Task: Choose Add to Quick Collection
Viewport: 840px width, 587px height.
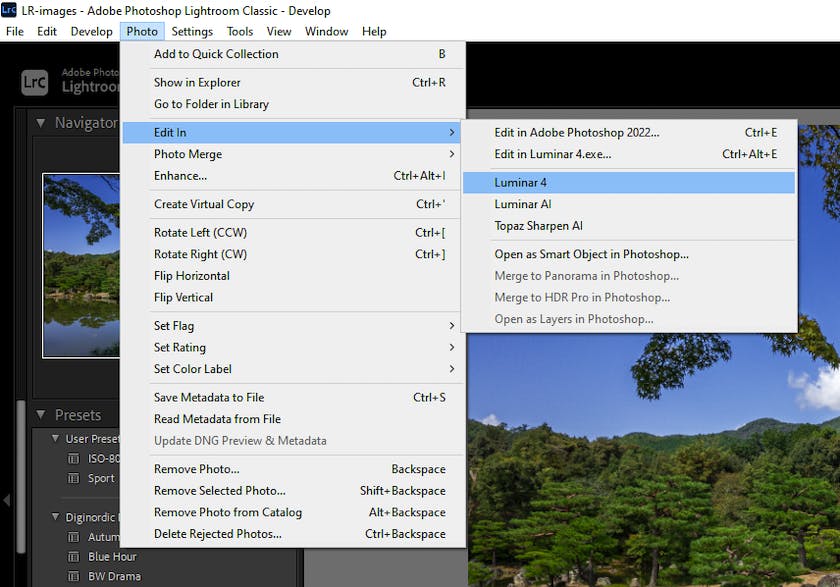Action: point(292,54)
